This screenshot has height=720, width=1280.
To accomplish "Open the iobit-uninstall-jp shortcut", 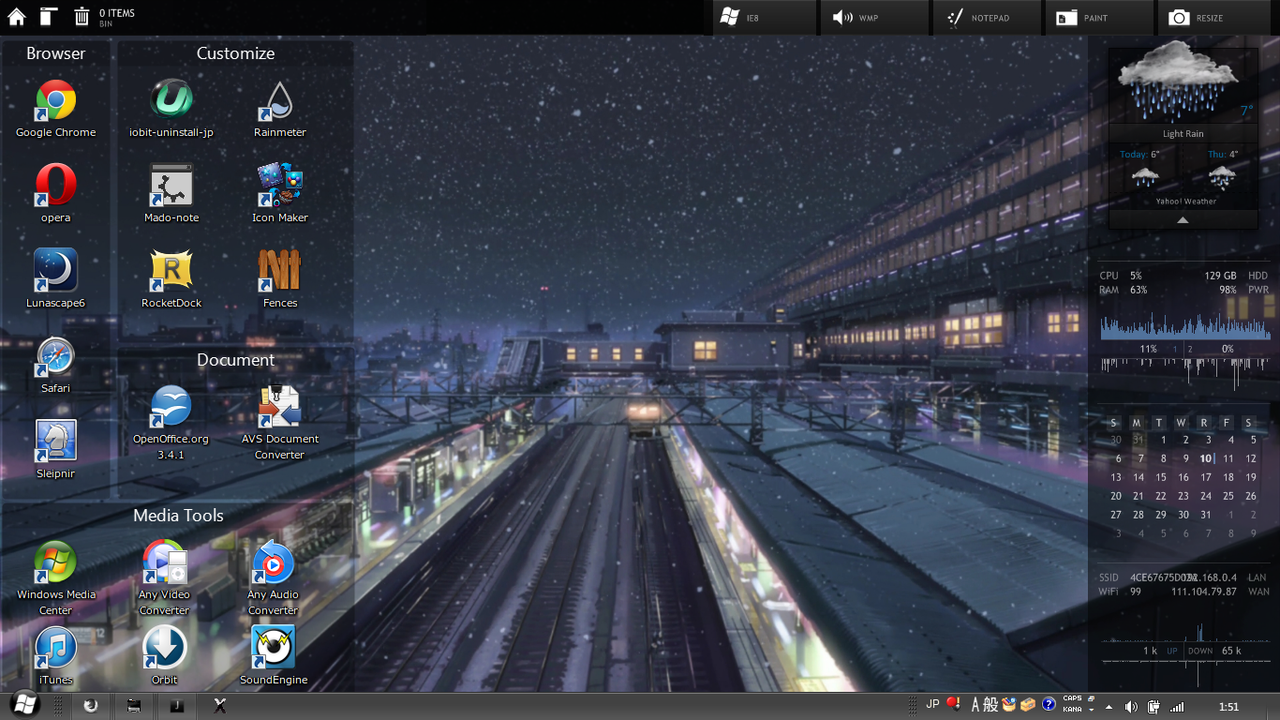I will pyautogui.click(x=171, y=109).
